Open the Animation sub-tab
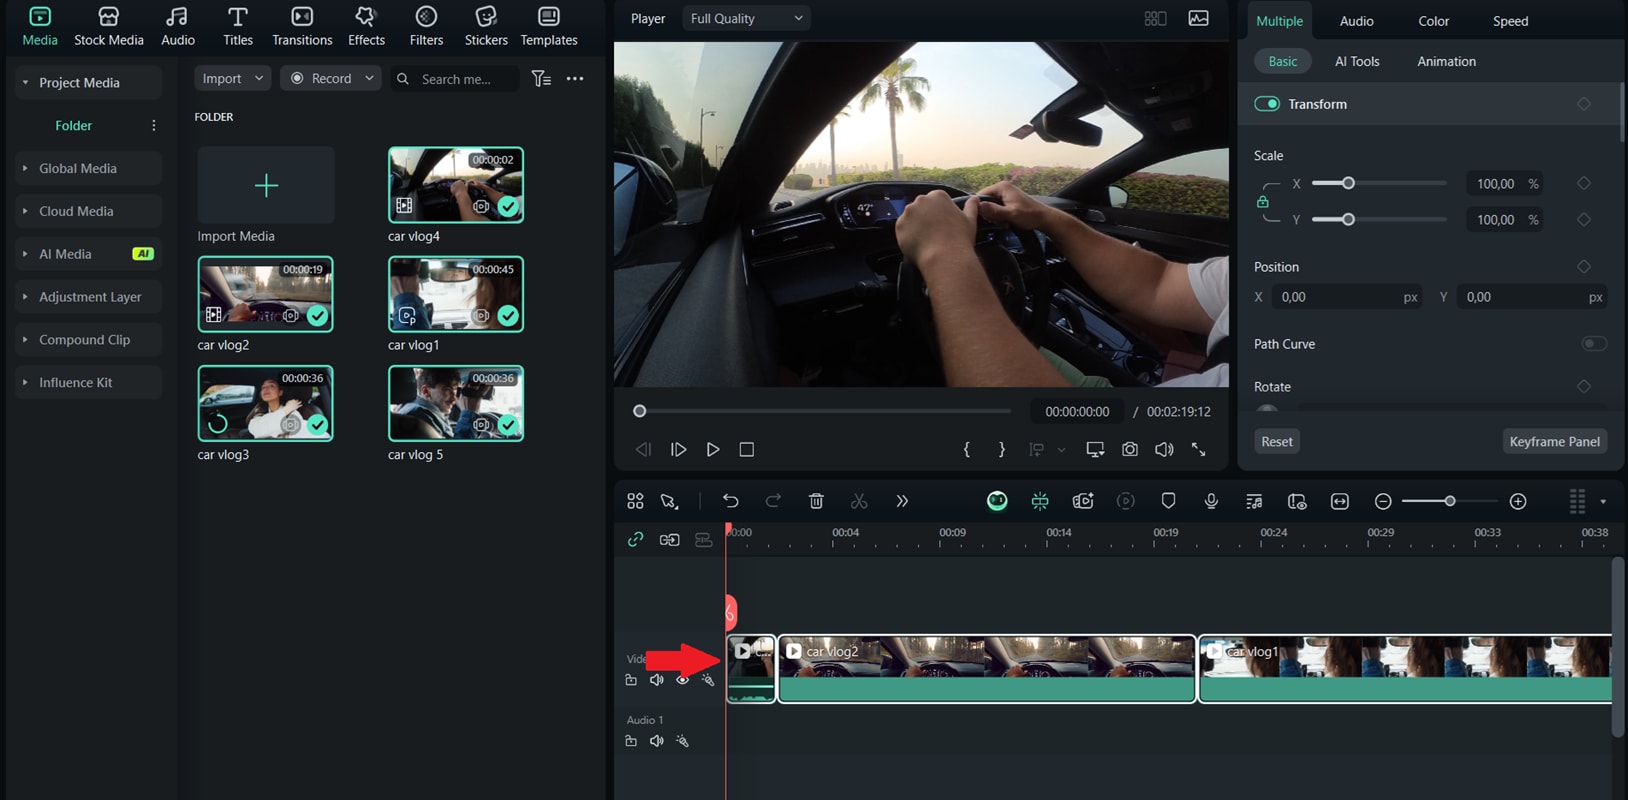This screenshot has width=1628, height=800. (x=1446, y=61)
